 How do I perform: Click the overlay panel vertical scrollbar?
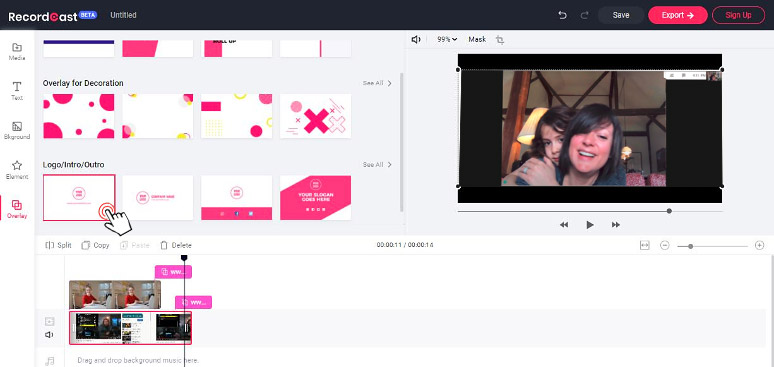click(x=401, y=142)
